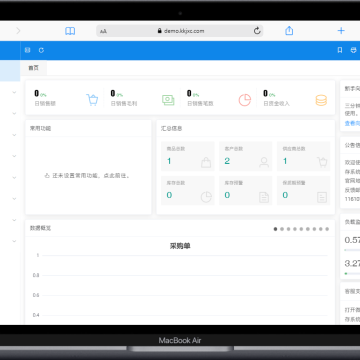Click the 日资金收入 label
The height and width of the screenshot is (360, 360).
276,104
